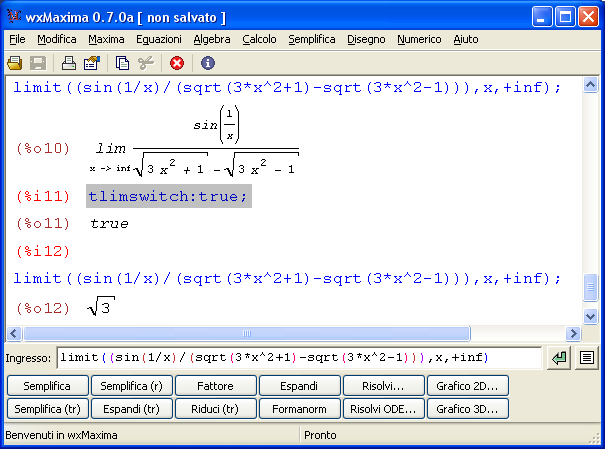Click the (%i12) input label
The image size is (605, 449).
43,252
